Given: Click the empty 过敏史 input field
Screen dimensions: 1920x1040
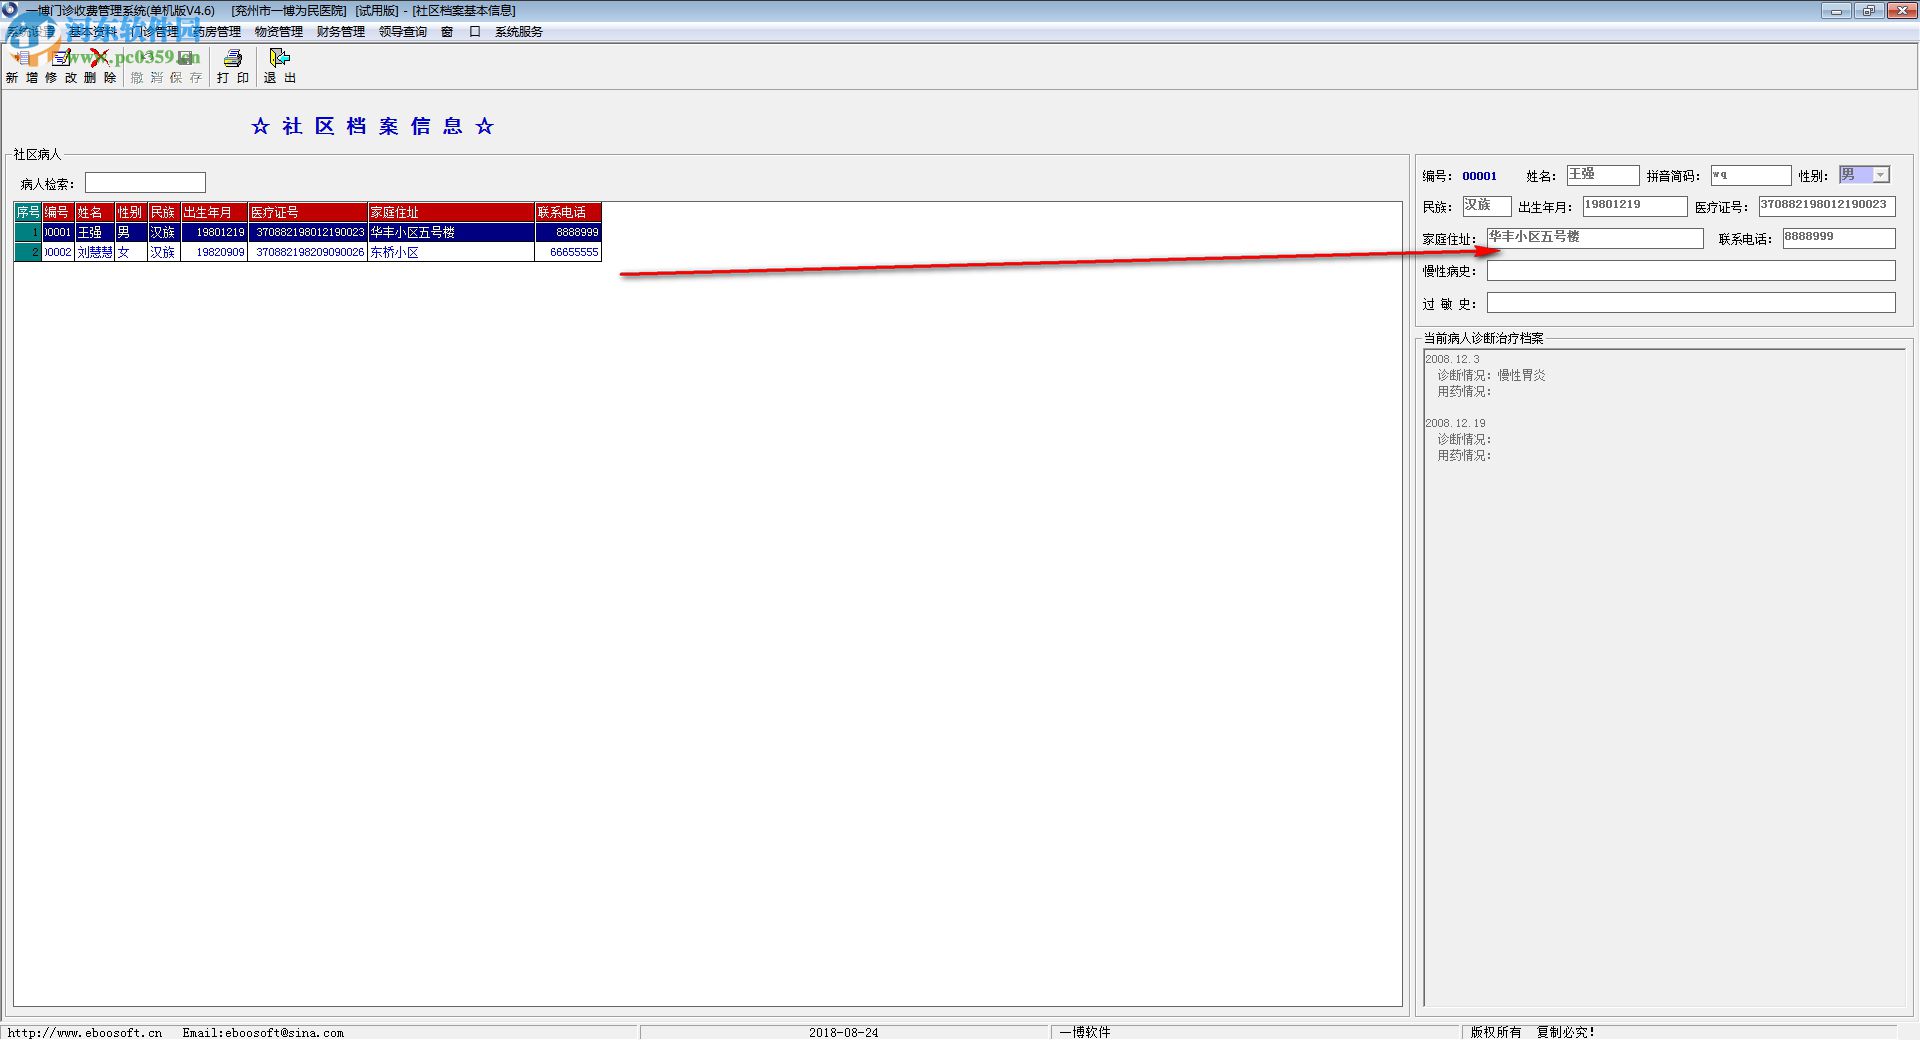Looking at the screenshot, I should click(1690, 303).
